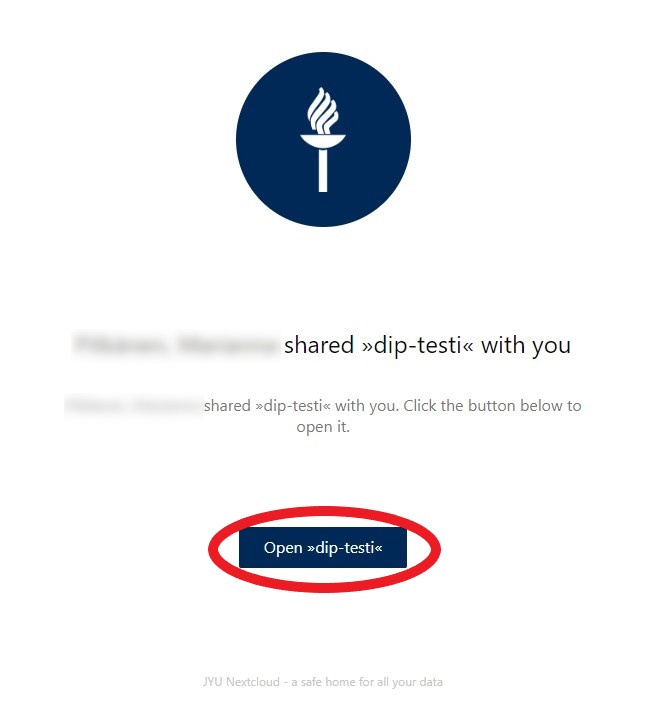651x716 pixels.
Task: Click the white flame of the torch
Action: pyautogui.click(x=323, y=110)
